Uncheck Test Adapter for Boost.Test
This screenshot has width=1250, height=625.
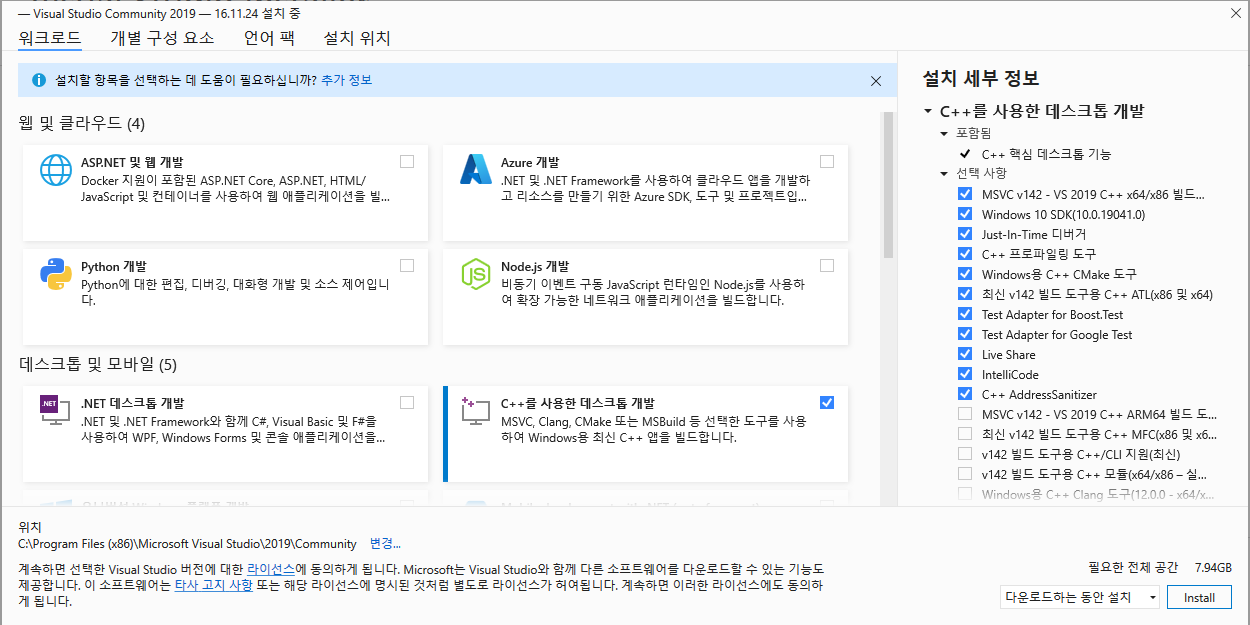[x=965, y=314]
